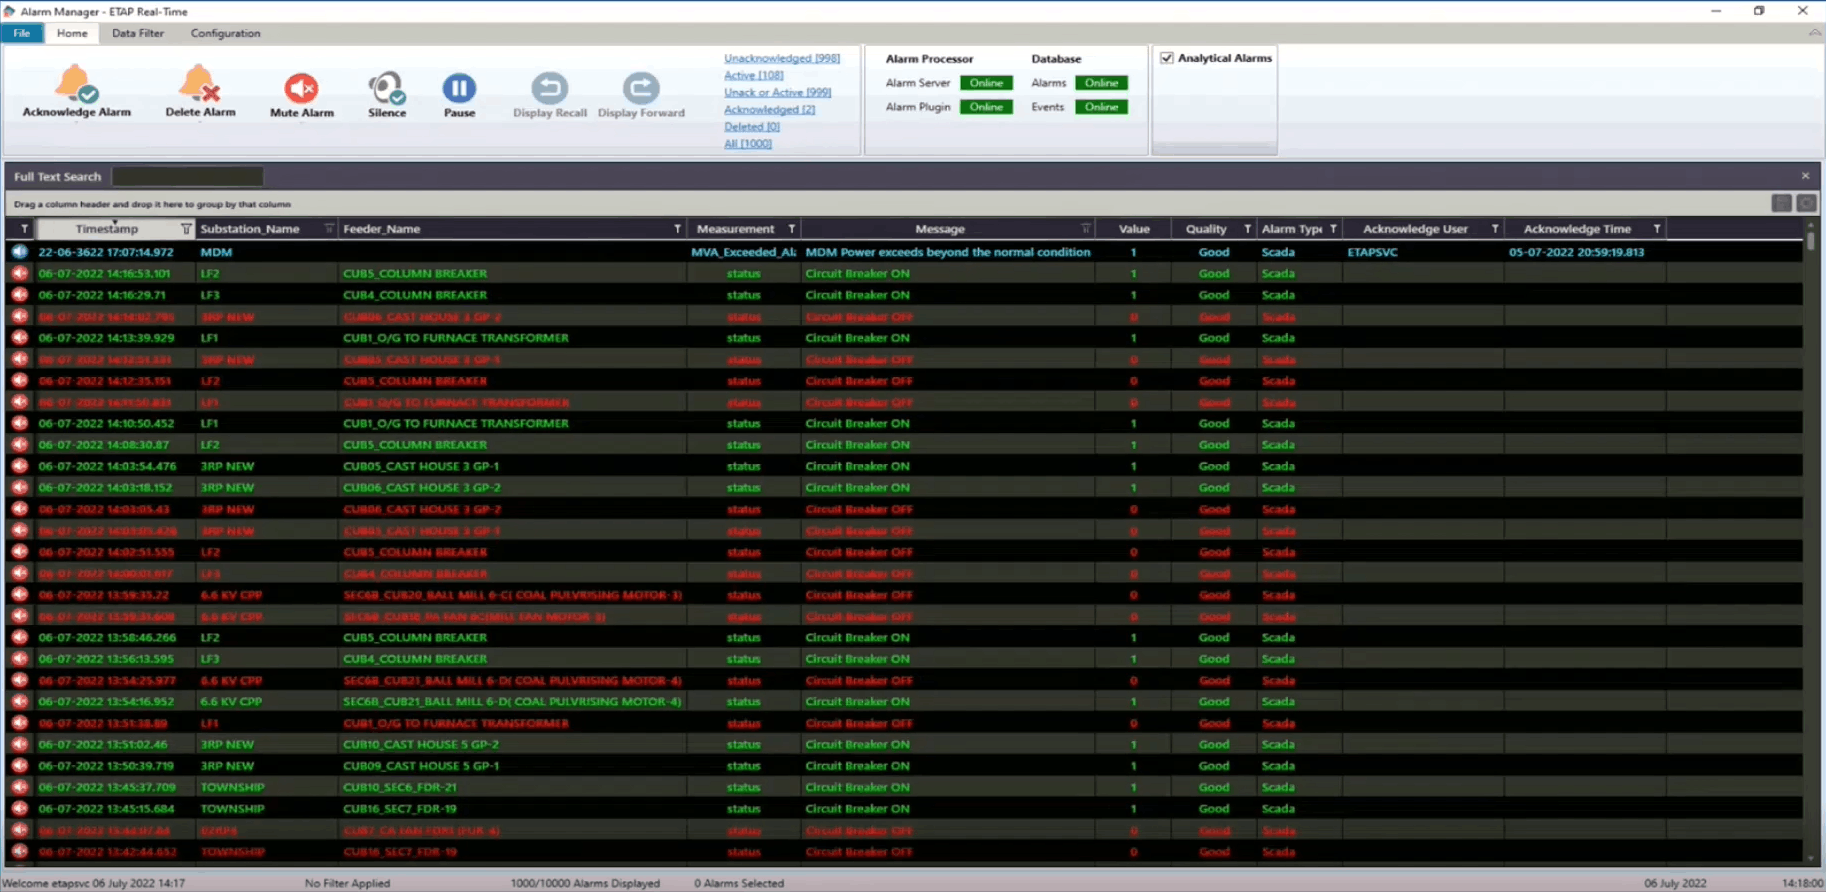This screenshot has height=892, width=1826.
Task: Click speaker icon of row 13:56:13.595
Action: click(19, 659)
